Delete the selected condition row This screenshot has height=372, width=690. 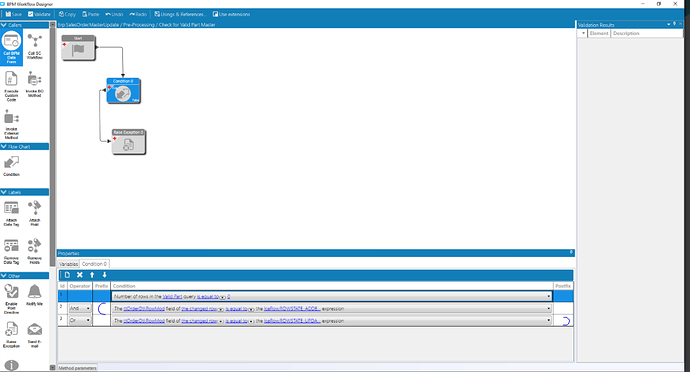80,275
